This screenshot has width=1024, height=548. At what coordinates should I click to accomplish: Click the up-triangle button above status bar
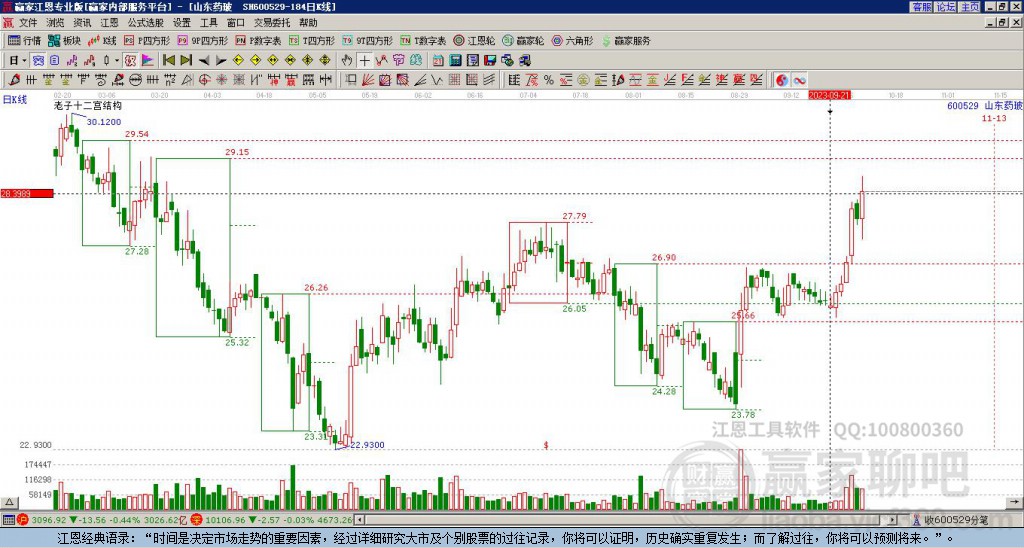(x=9, y=502)
